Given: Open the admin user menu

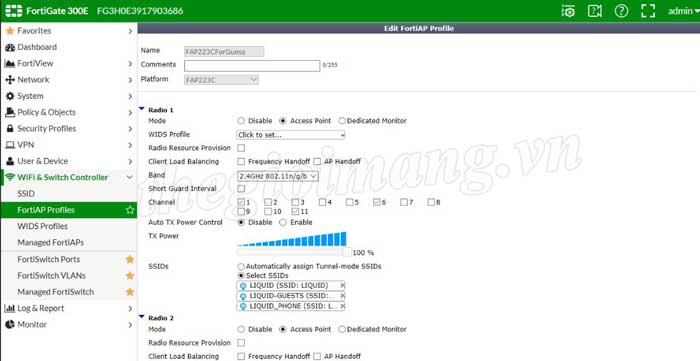Looking at the screenshot, I should 683,11.
